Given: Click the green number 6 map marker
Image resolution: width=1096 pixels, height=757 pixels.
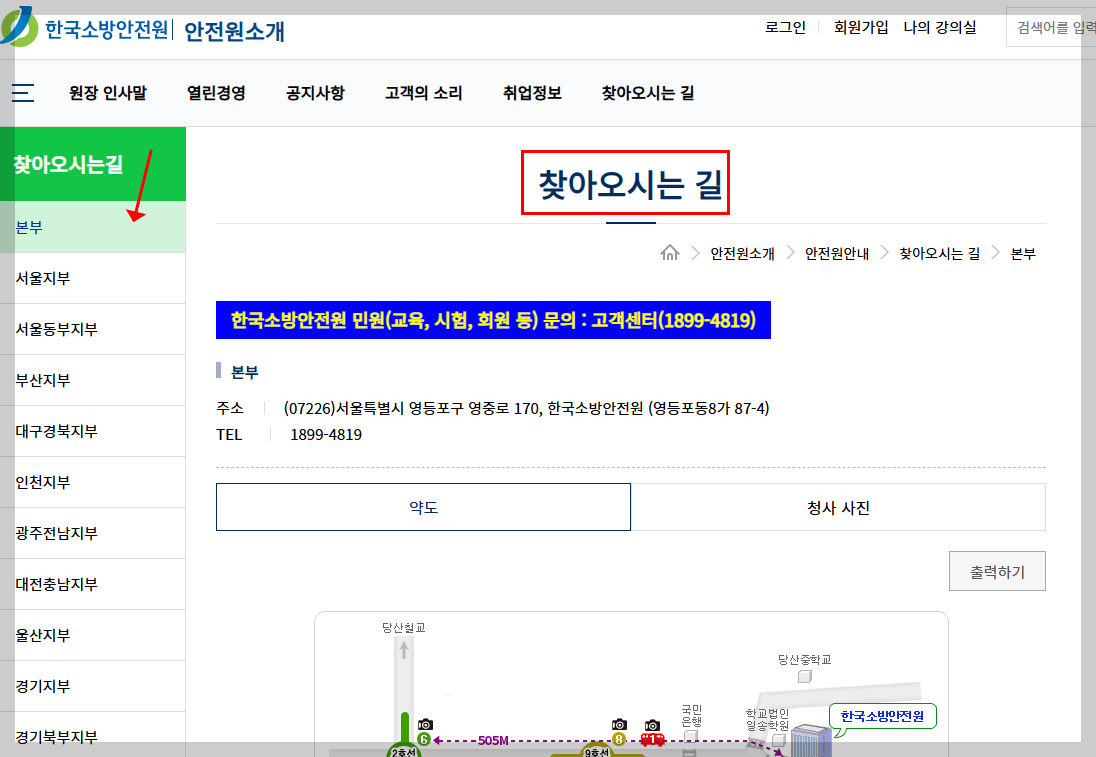Looking at the screenshot, I should click(x=424, y=740).
